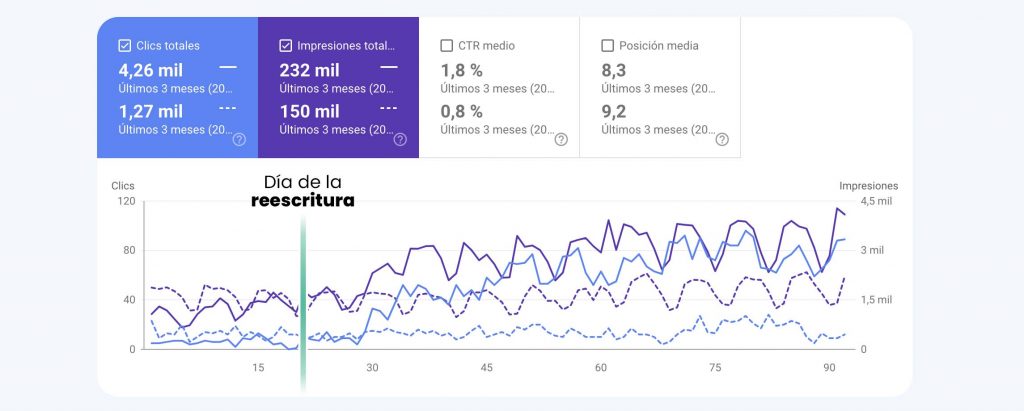The height and width of the screenshot is (411, 1024).
Task: Uncheck the Impresiones totales checkbox
Action: tap(285, 46)
